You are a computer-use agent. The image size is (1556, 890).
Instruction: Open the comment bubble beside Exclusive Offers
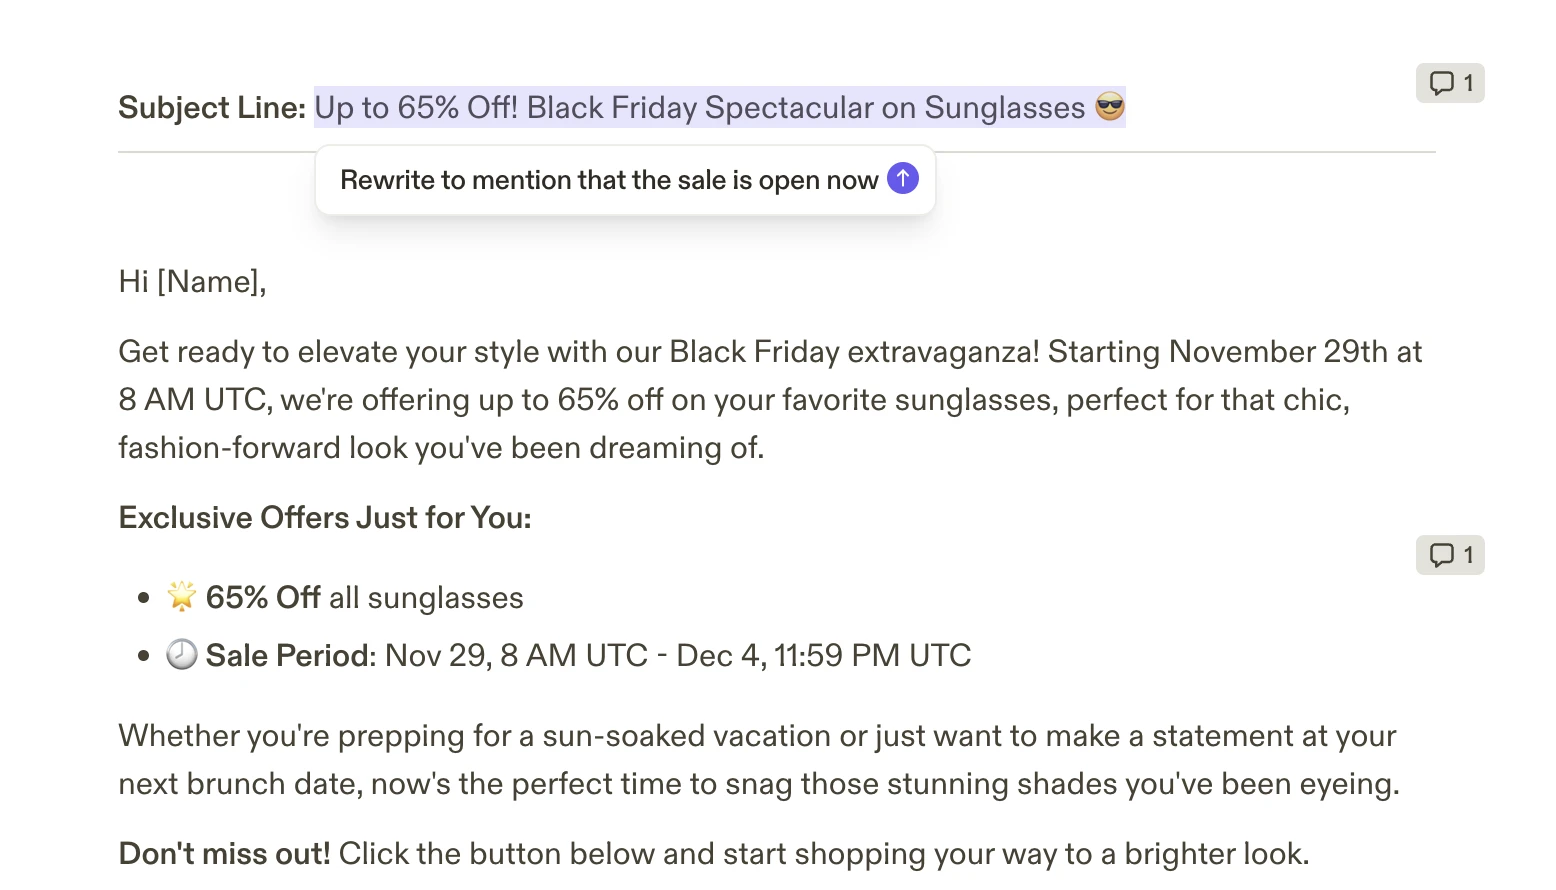[x=1449, y=555]
